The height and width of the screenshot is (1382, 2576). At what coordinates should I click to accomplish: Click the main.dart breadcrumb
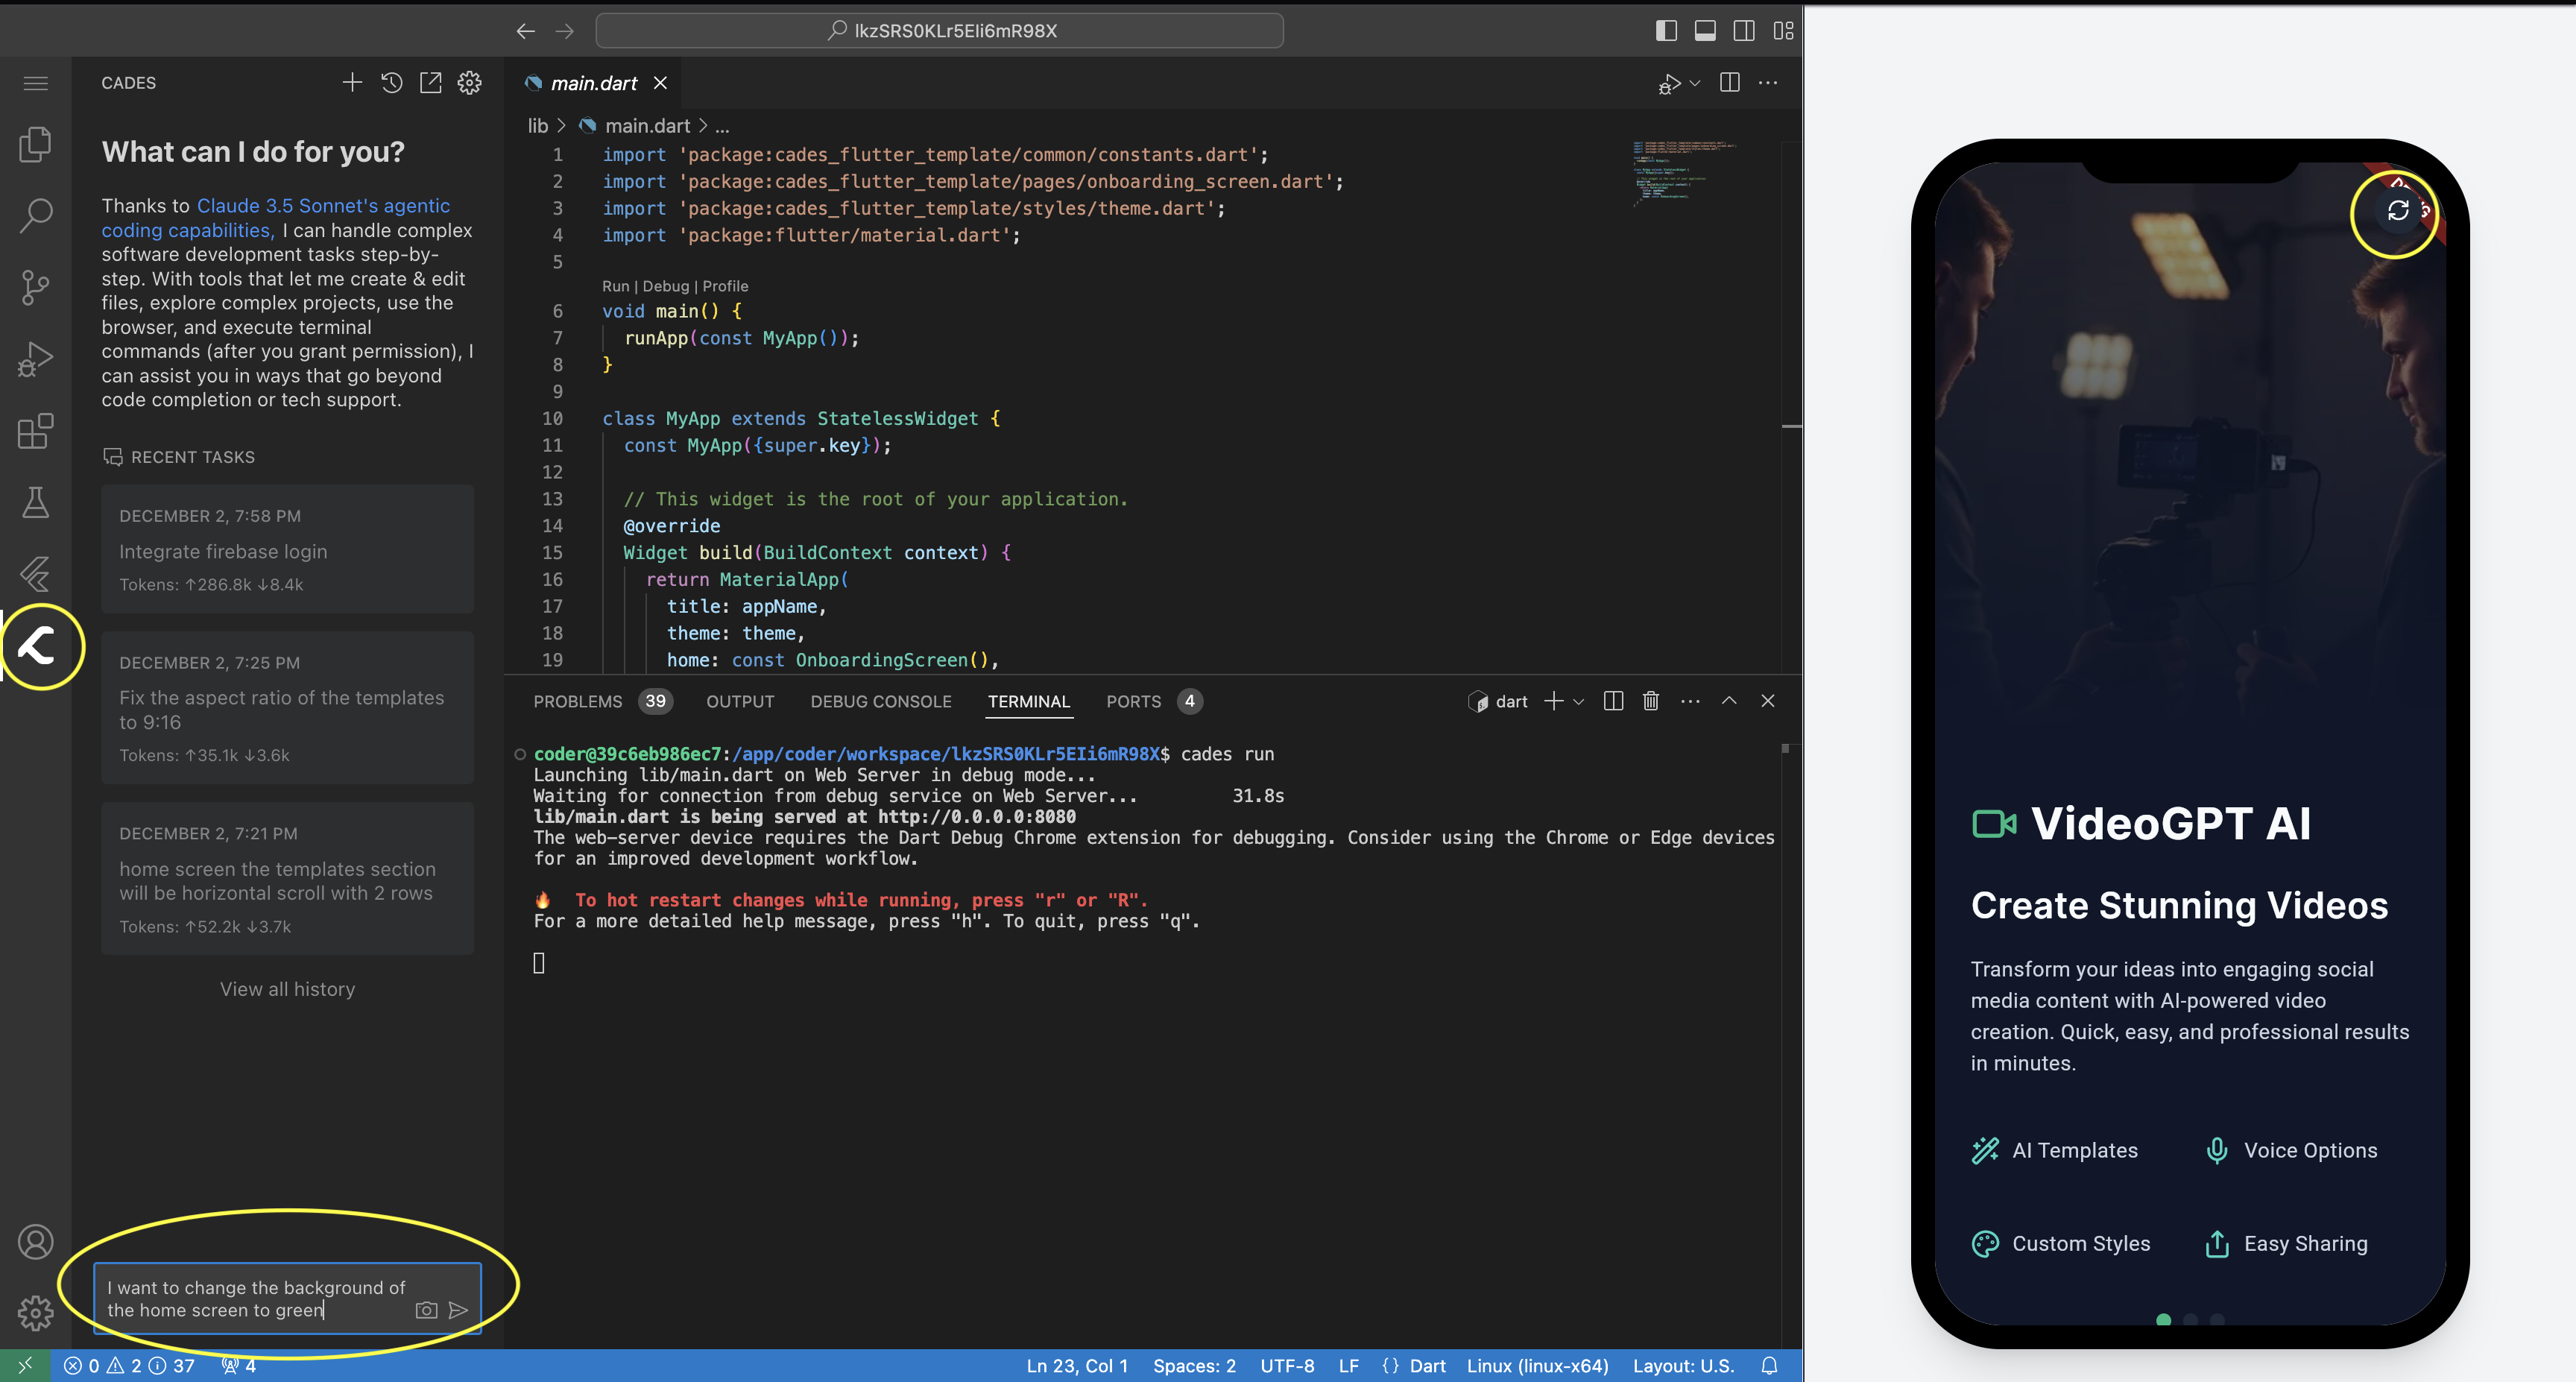pos(646,126)
